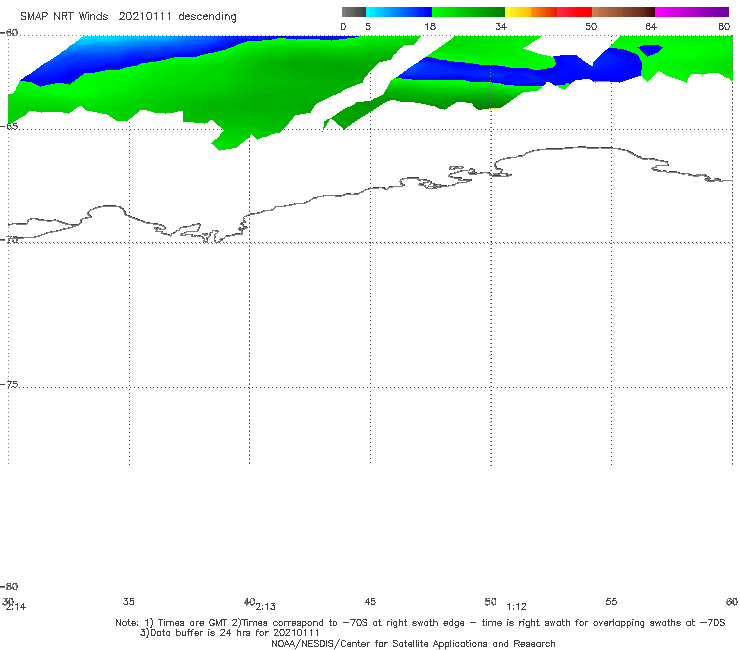
Task: Click the small blue patch enclosed by green at the top-right of the map
Action: click(651, 50)
